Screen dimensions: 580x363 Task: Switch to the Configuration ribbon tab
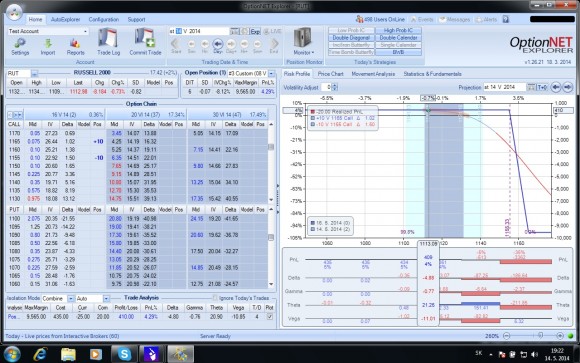tap(104, 19)
